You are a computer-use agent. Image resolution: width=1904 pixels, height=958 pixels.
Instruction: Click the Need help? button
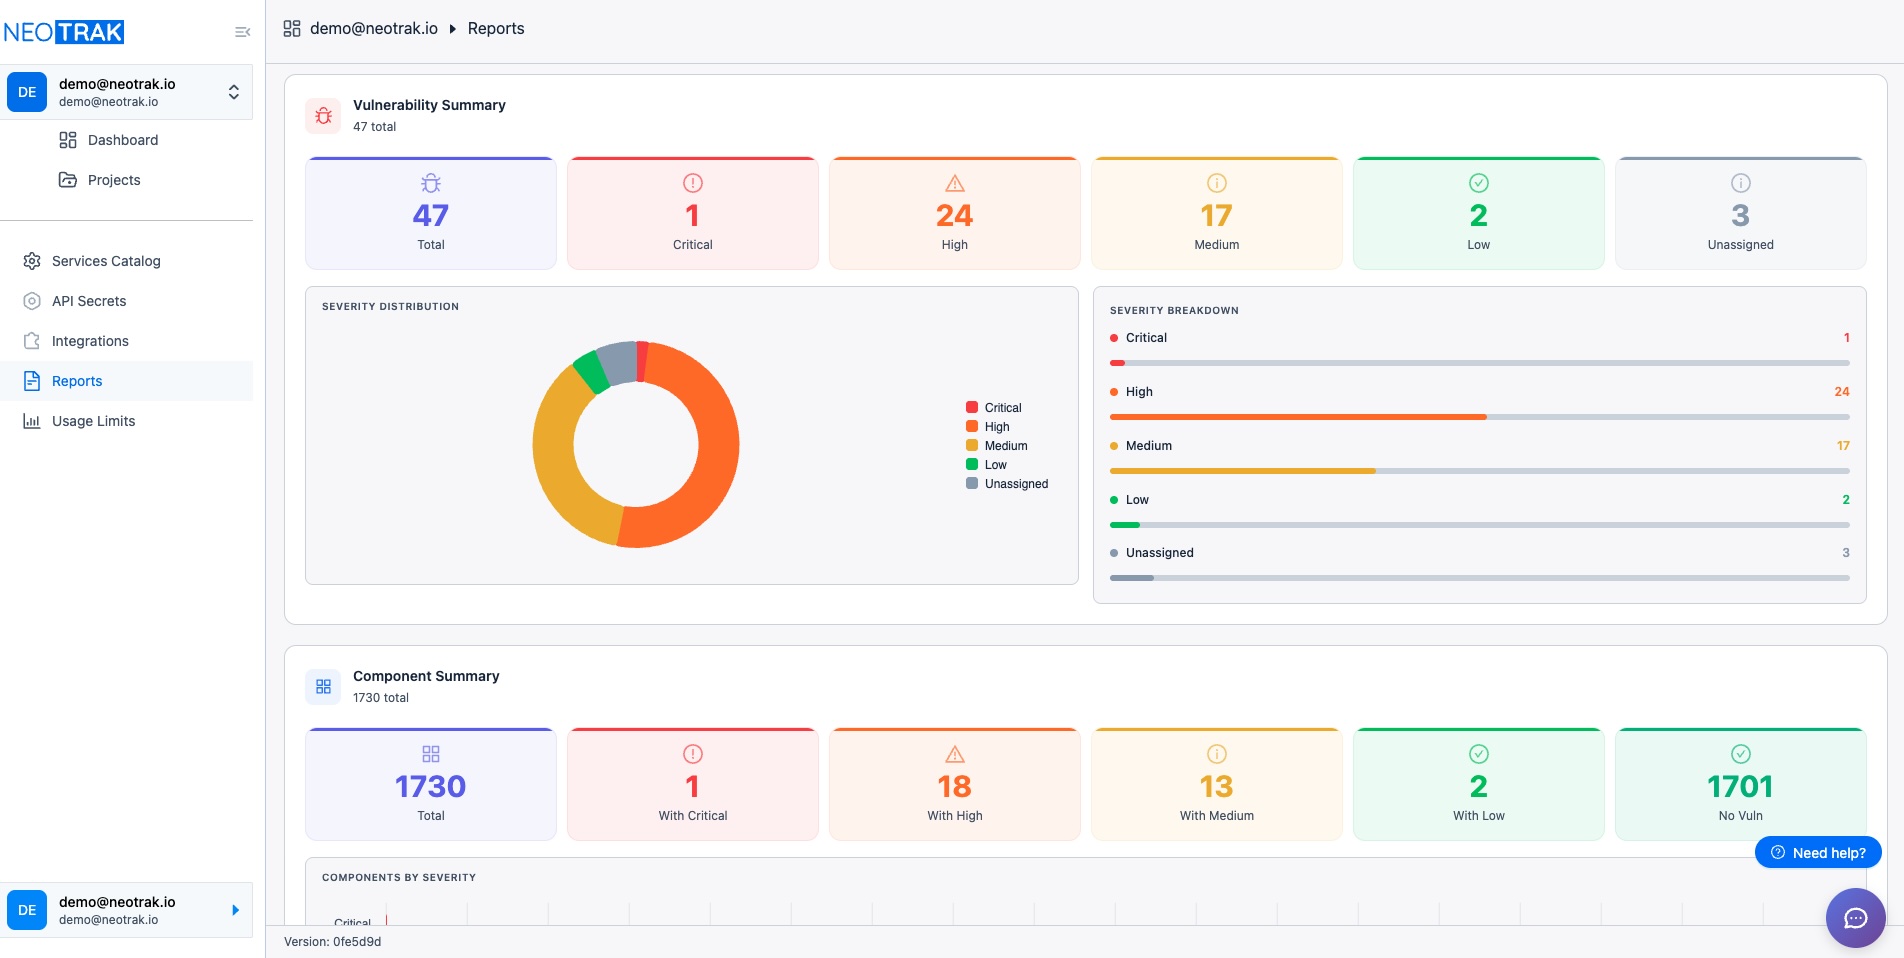pyautogui.click(x=1817, y=853)
